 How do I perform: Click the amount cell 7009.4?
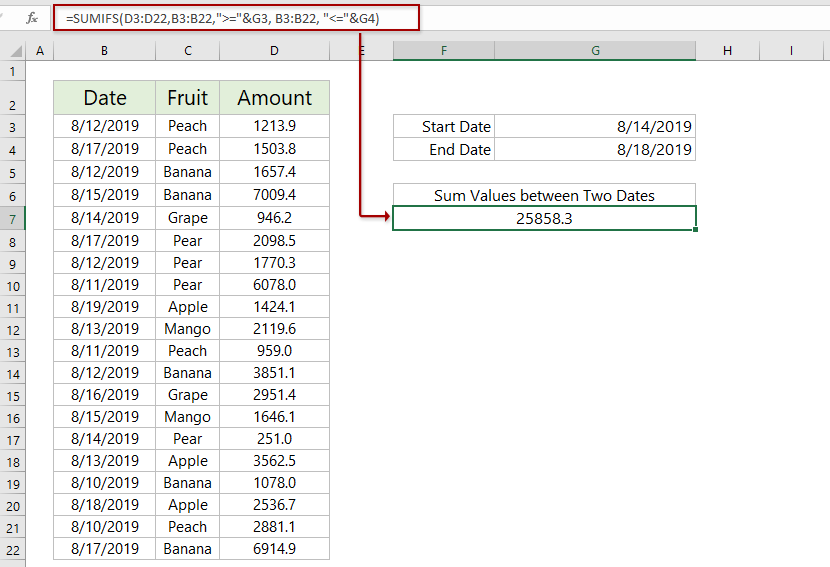(275, 195)
